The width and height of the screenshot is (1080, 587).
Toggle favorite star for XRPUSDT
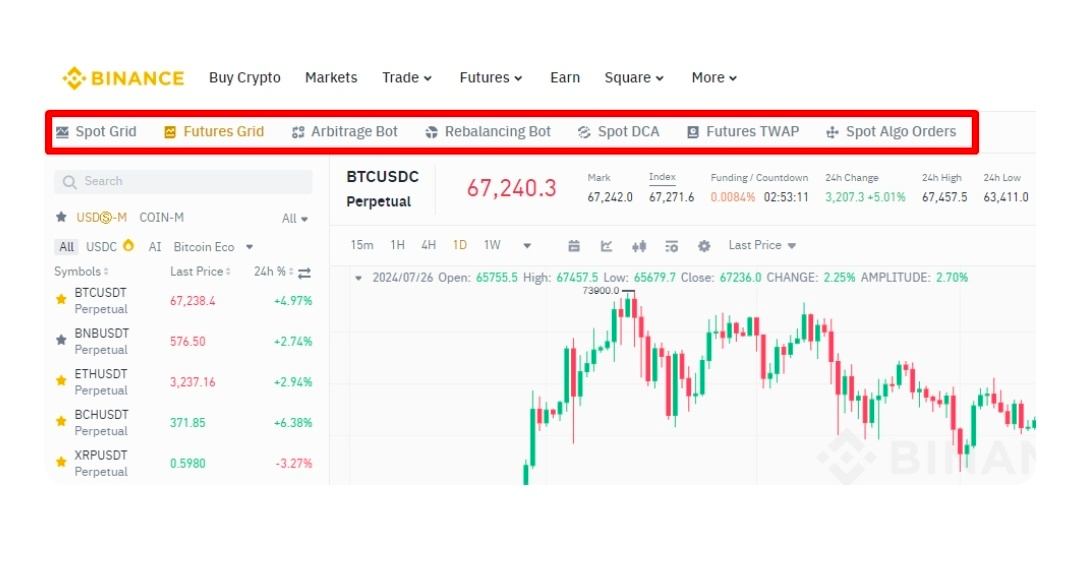pos(61,462)
